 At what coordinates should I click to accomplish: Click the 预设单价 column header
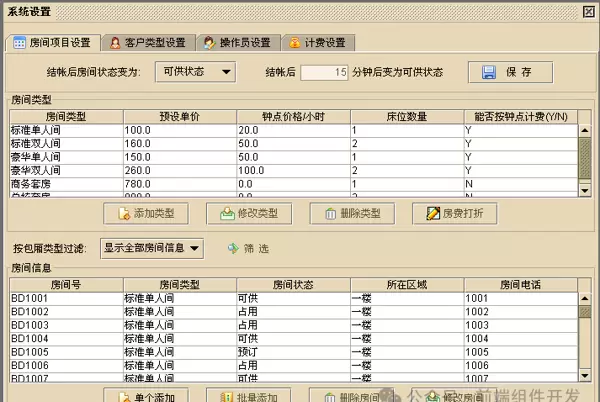click(178, 117)
